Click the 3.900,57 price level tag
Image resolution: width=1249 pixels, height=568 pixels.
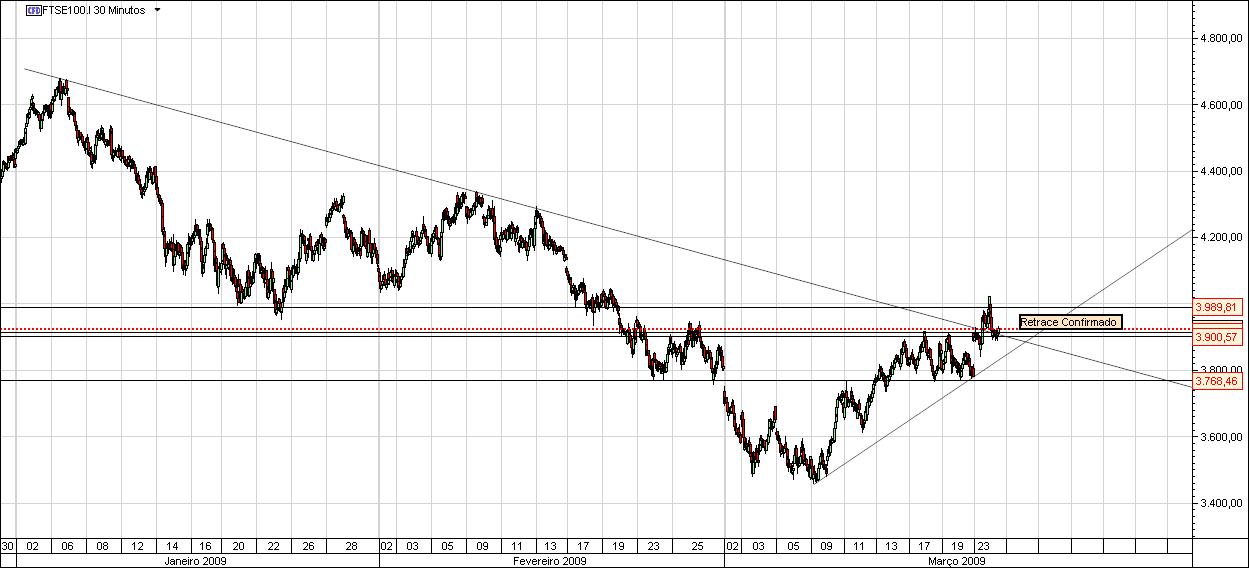pyautogui.click(x=1217, y=337)
